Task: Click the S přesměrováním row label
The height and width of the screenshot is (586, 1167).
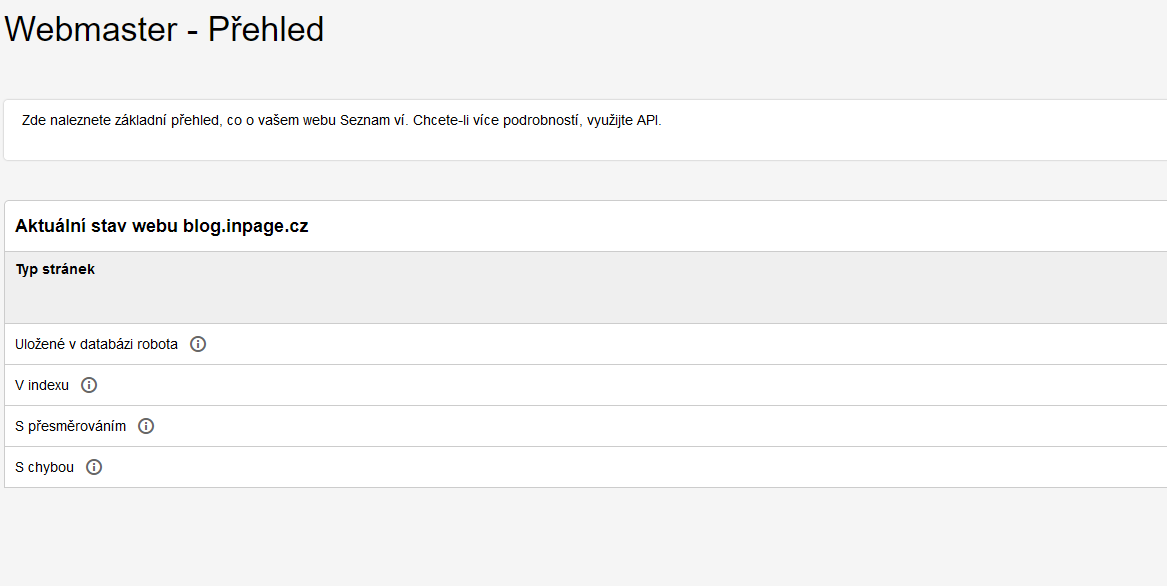Action: click(71, 426)
